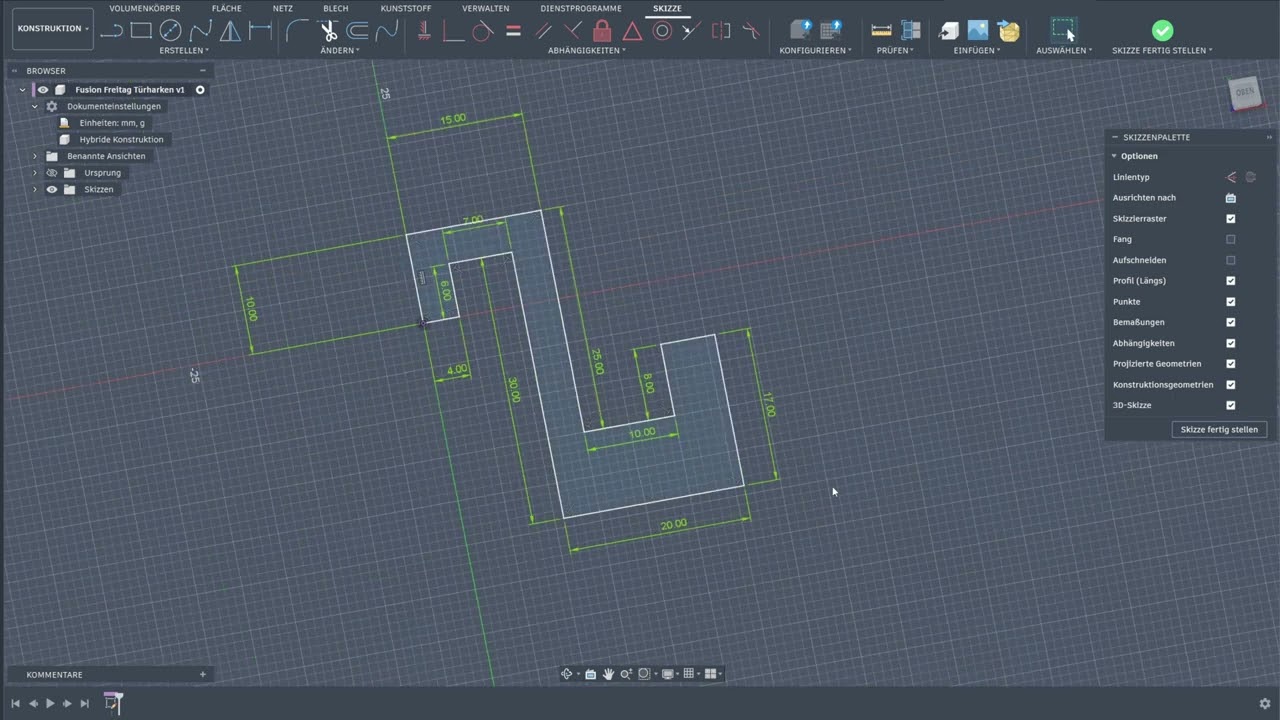The width and height of the screenshot is (1280, 720).
Task: Apply Concentric constraint
Action: (x=662, y=31)
